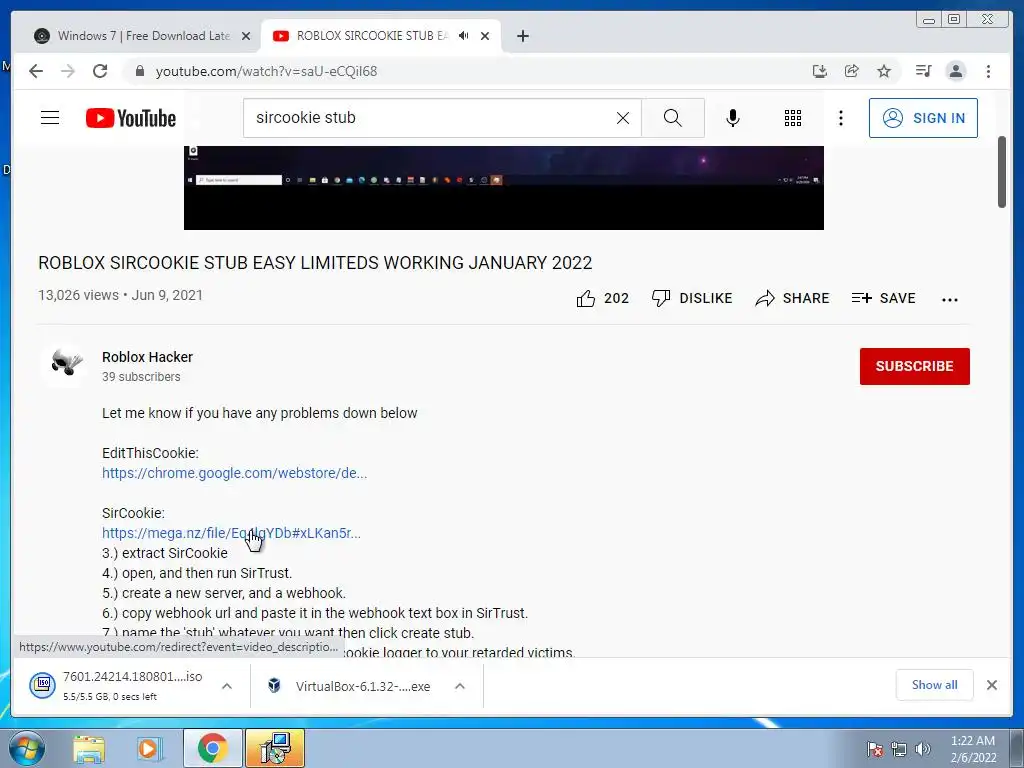Open the chrome.google.com webstore link
Screen dimensions: 1024x768
point(234,473)
